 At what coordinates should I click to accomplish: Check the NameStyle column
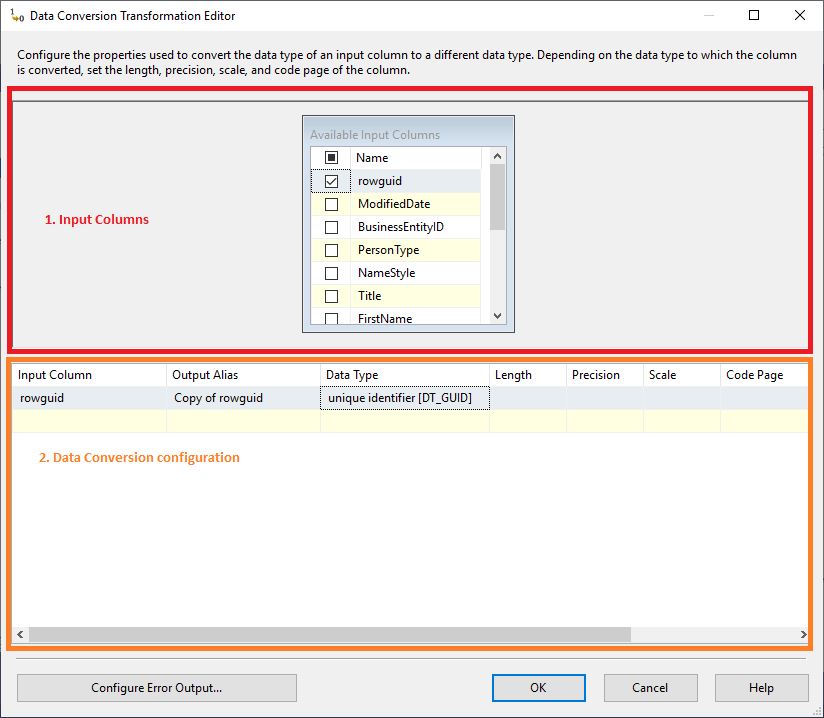click(331, 273)
